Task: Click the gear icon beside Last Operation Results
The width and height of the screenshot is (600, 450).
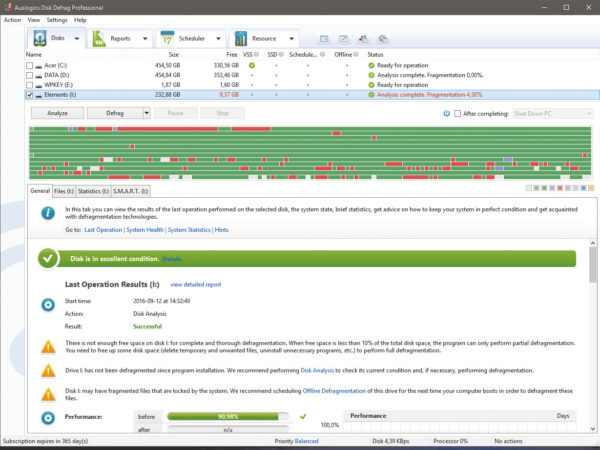Action: tap(47, 305)
